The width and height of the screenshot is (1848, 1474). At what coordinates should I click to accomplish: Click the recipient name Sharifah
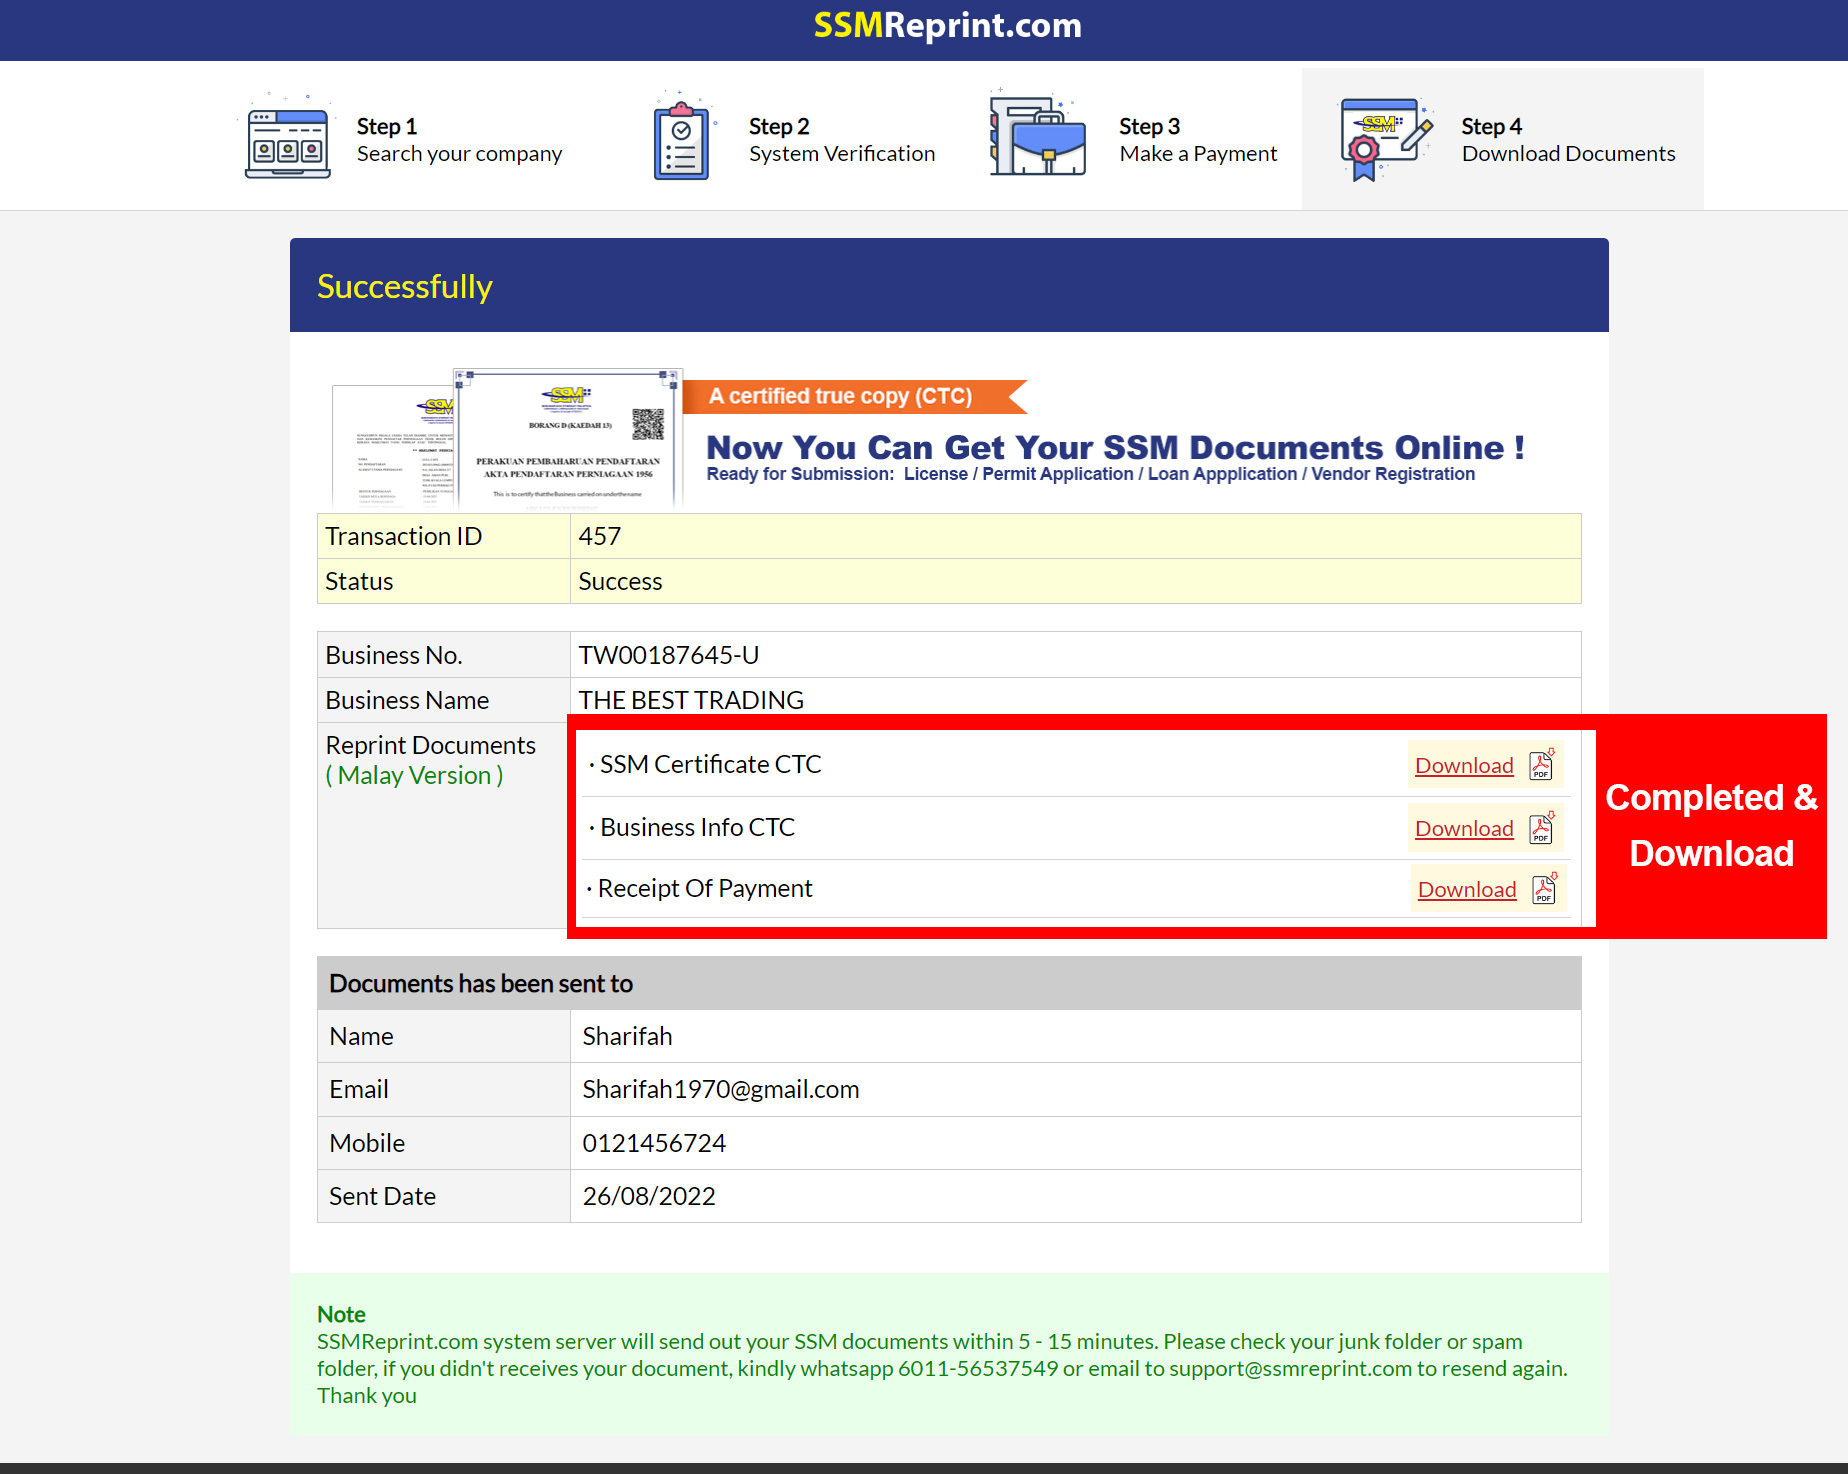627,1036
